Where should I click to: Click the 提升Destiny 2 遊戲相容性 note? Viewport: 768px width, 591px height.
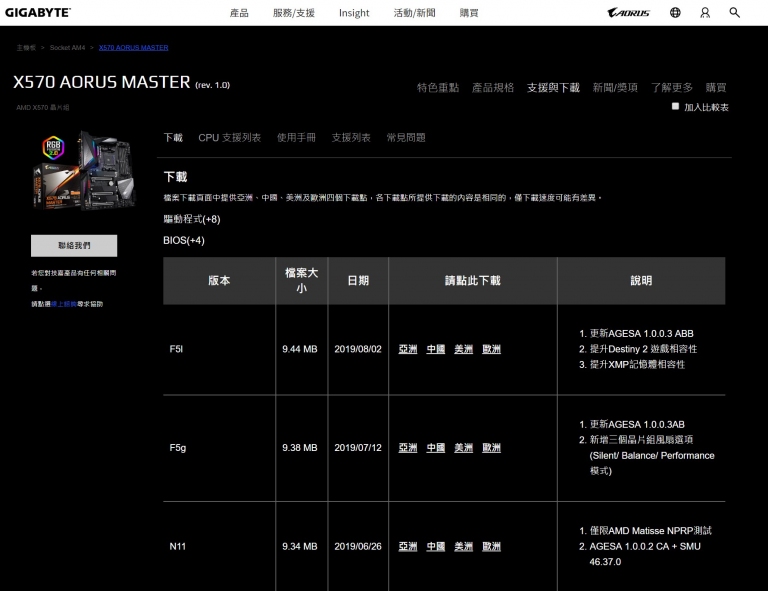tap(643, 349)
